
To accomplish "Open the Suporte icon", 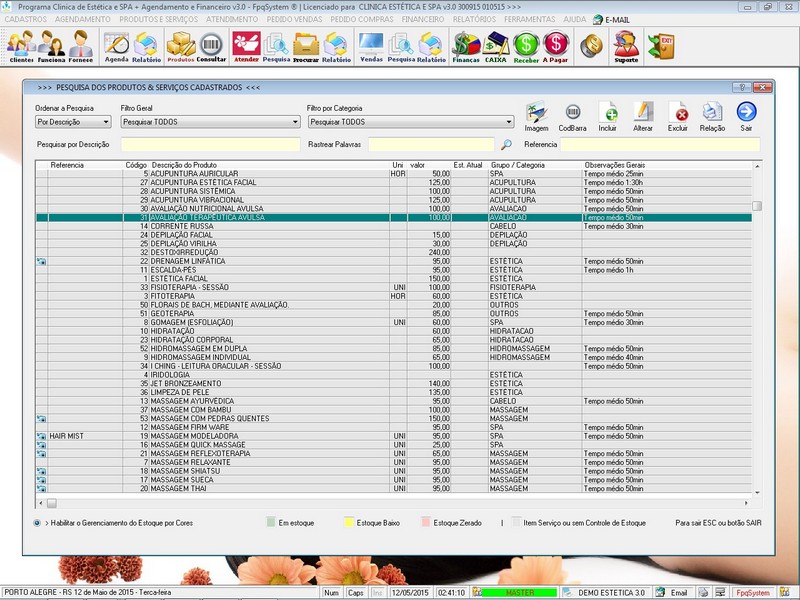I will (626, 46).
